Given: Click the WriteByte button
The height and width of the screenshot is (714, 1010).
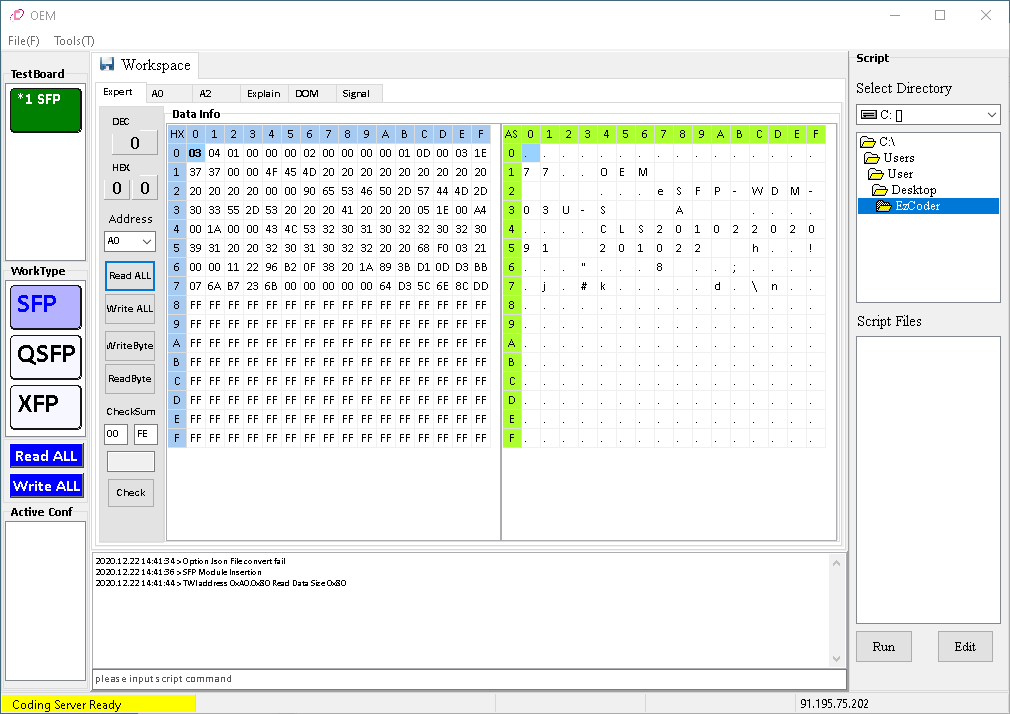Looking at the screenshot, I should tap(130, 345).
